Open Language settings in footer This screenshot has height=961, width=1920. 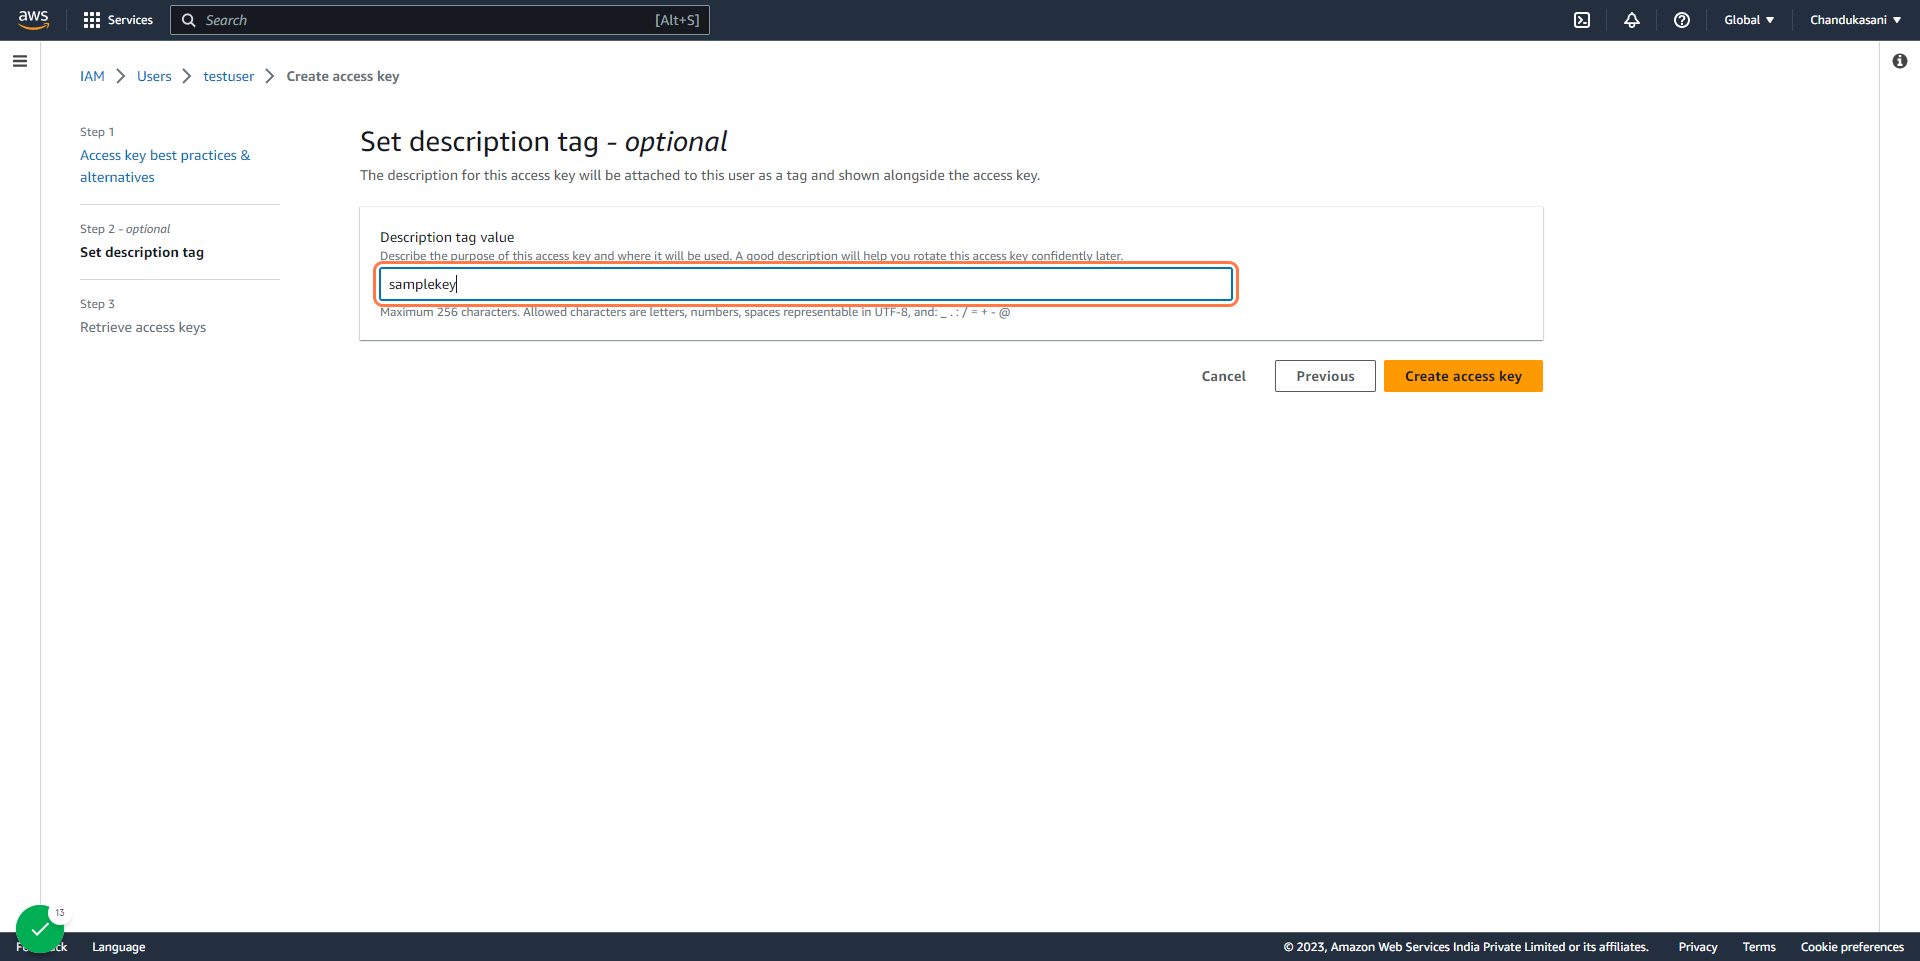[119, 947]
